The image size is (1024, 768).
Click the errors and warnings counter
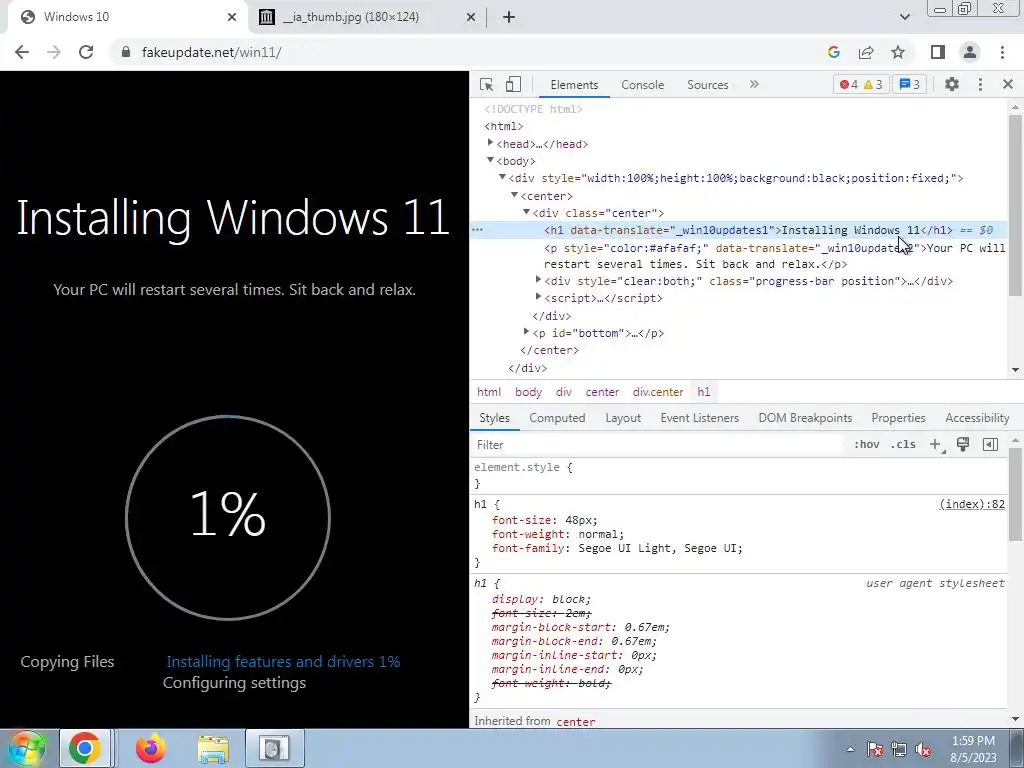[861, 84]
